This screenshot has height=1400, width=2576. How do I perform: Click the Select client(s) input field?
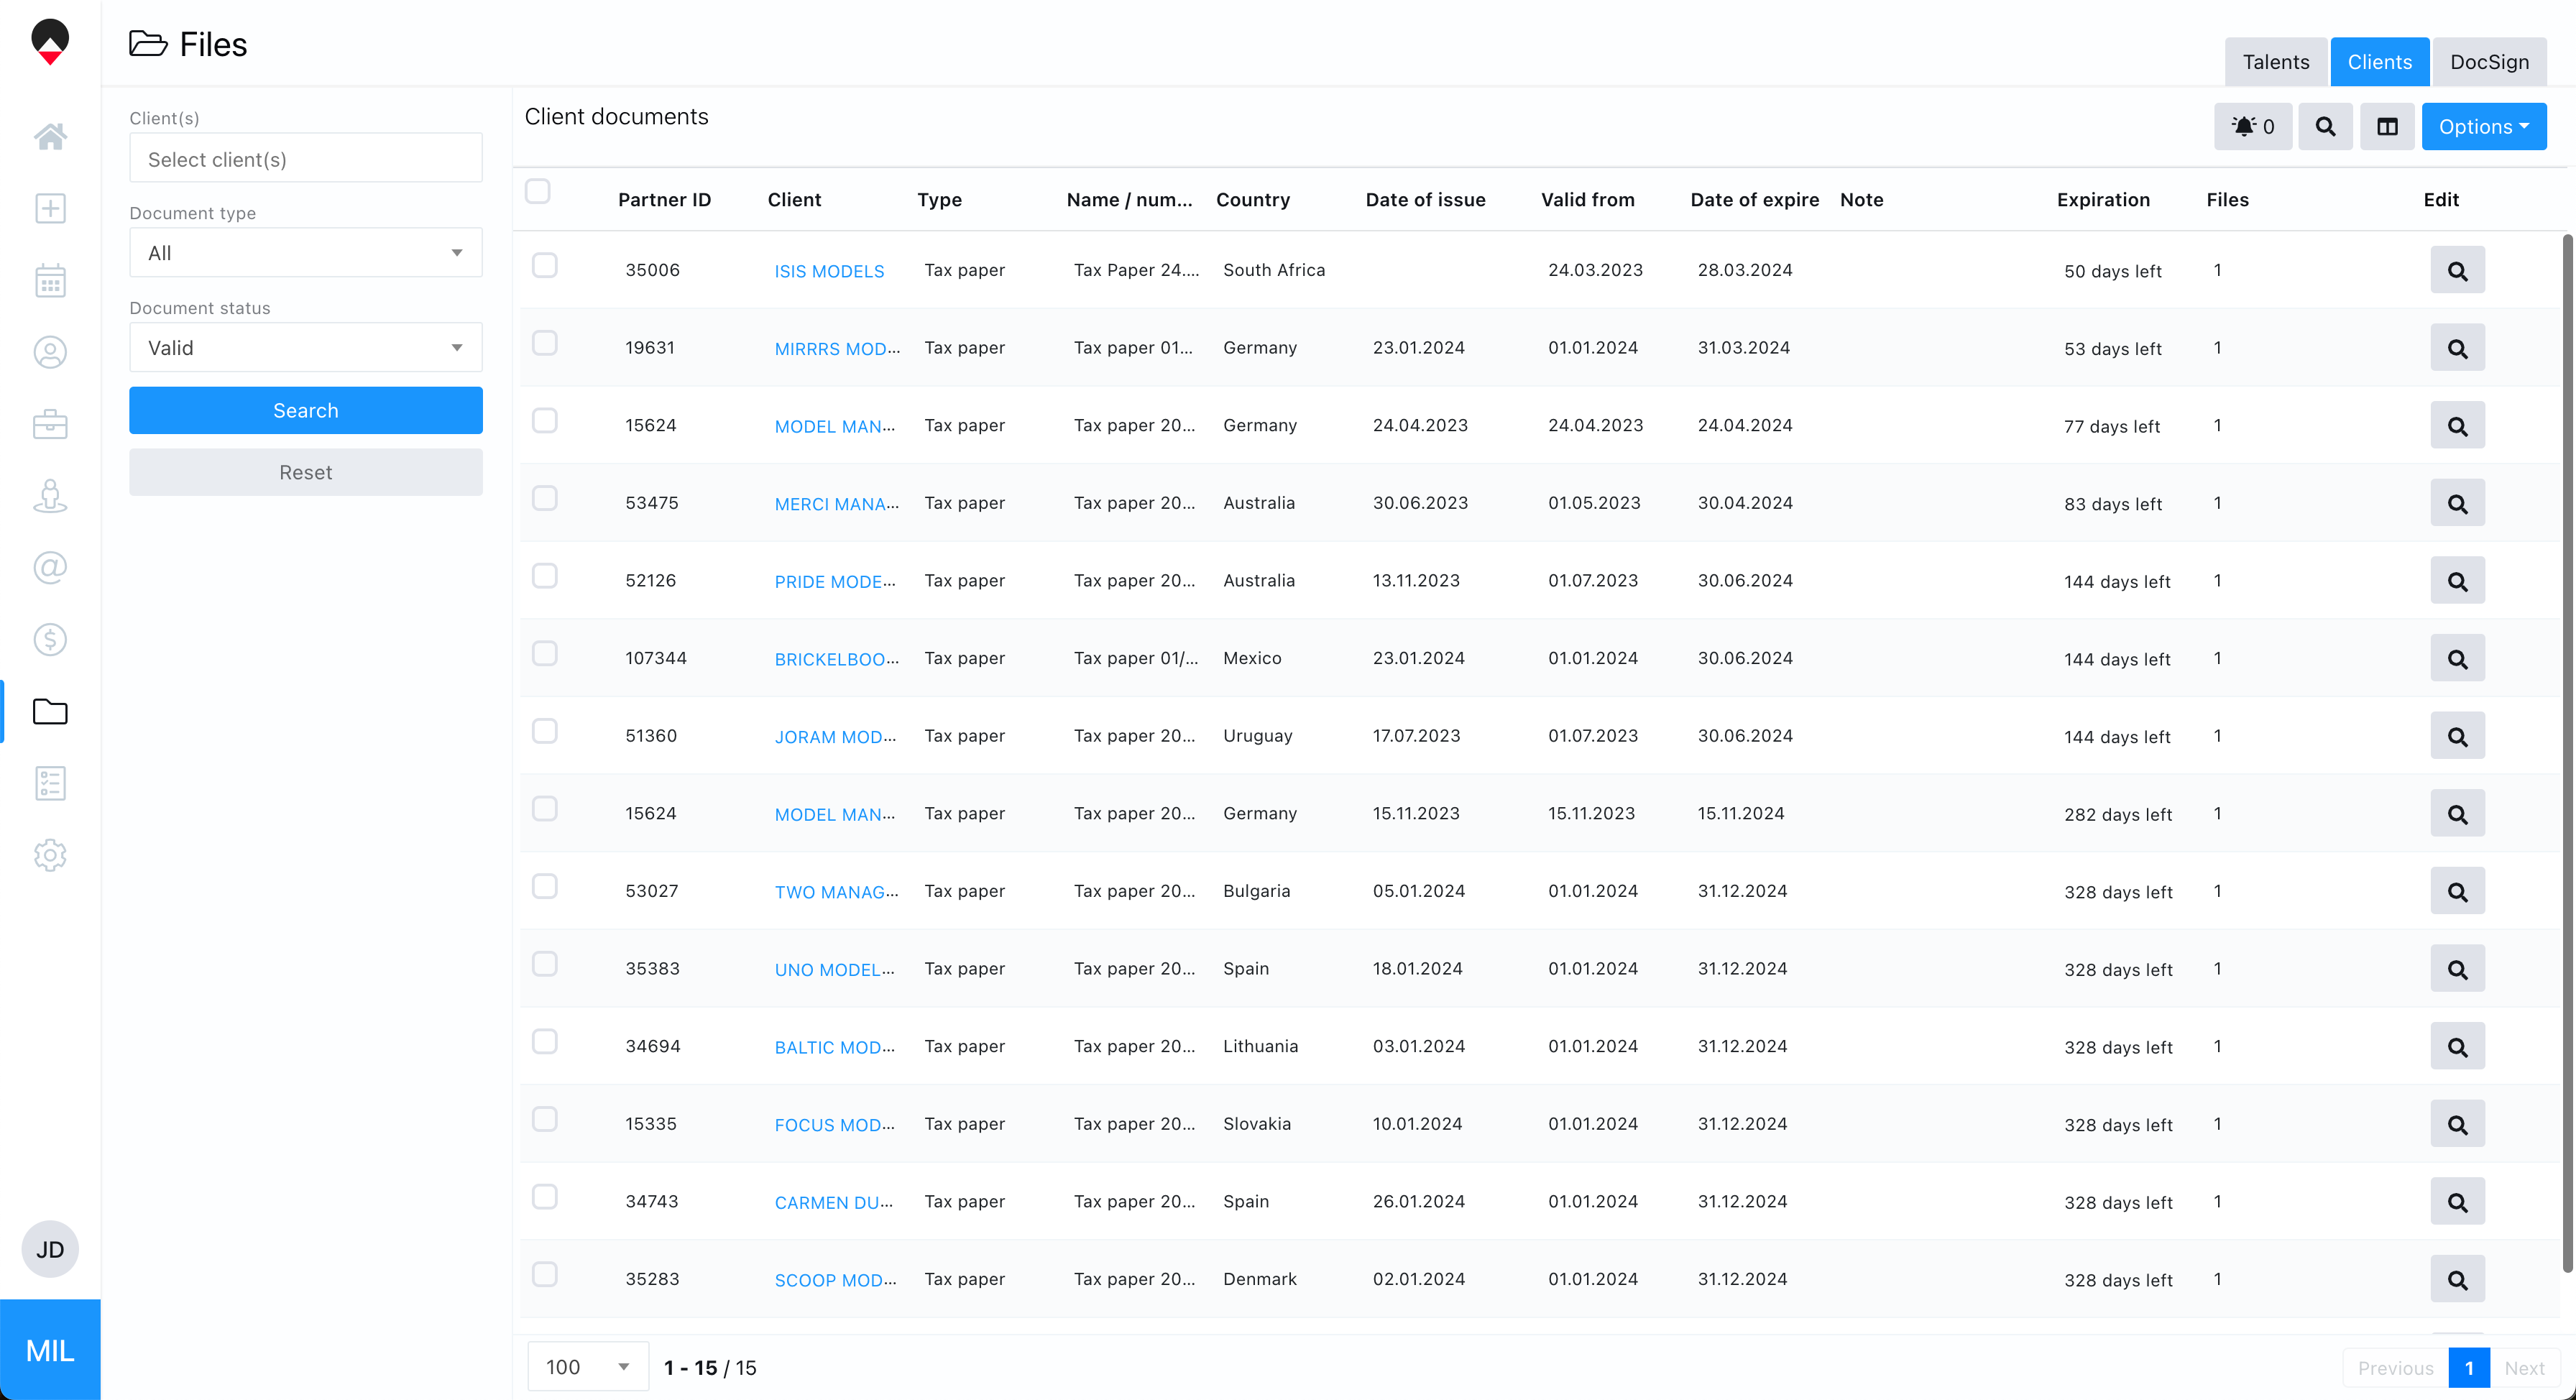[306, 159]
